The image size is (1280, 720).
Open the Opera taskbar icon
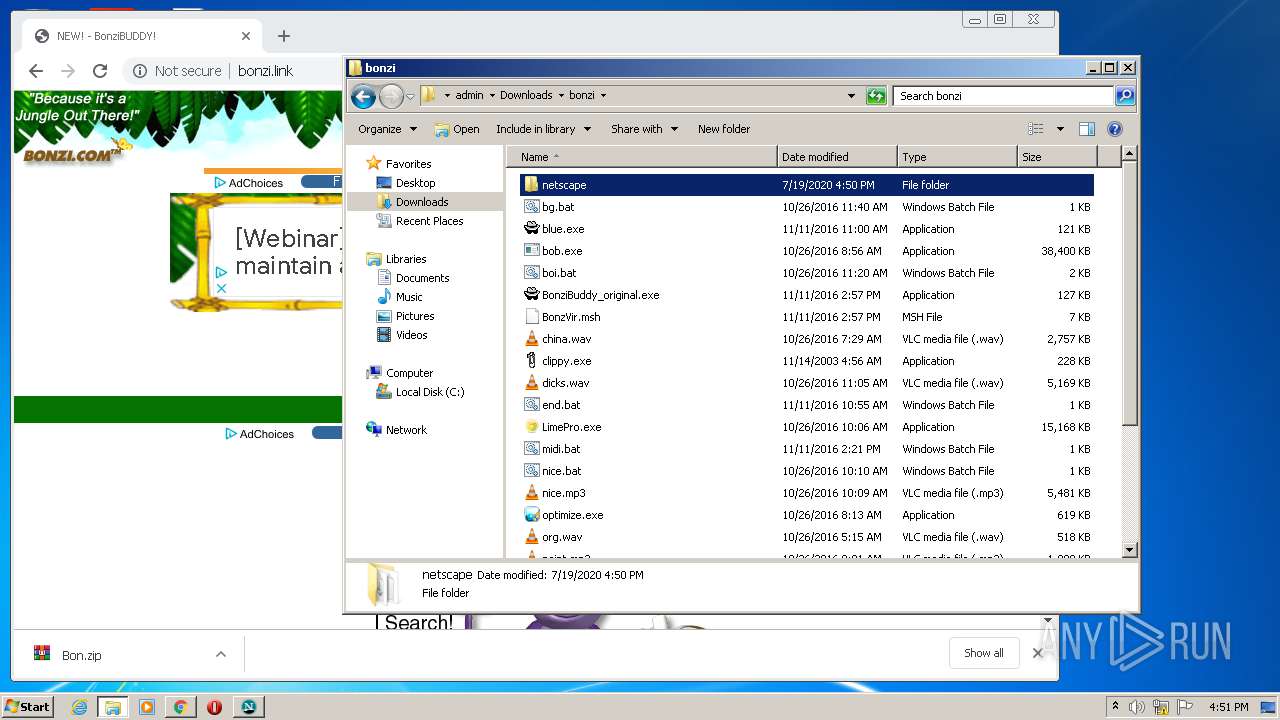click(x=214, y=707)
